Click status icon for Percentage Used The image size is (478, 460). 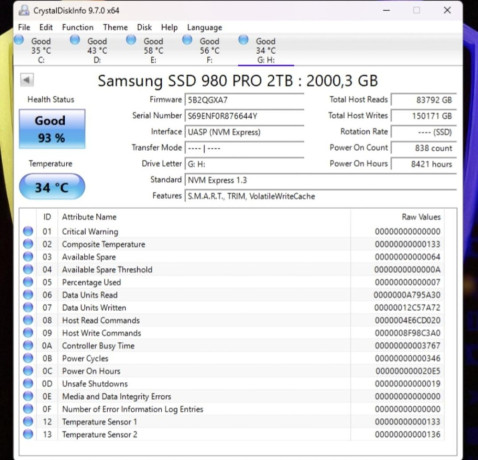click(x=28, y=282)
